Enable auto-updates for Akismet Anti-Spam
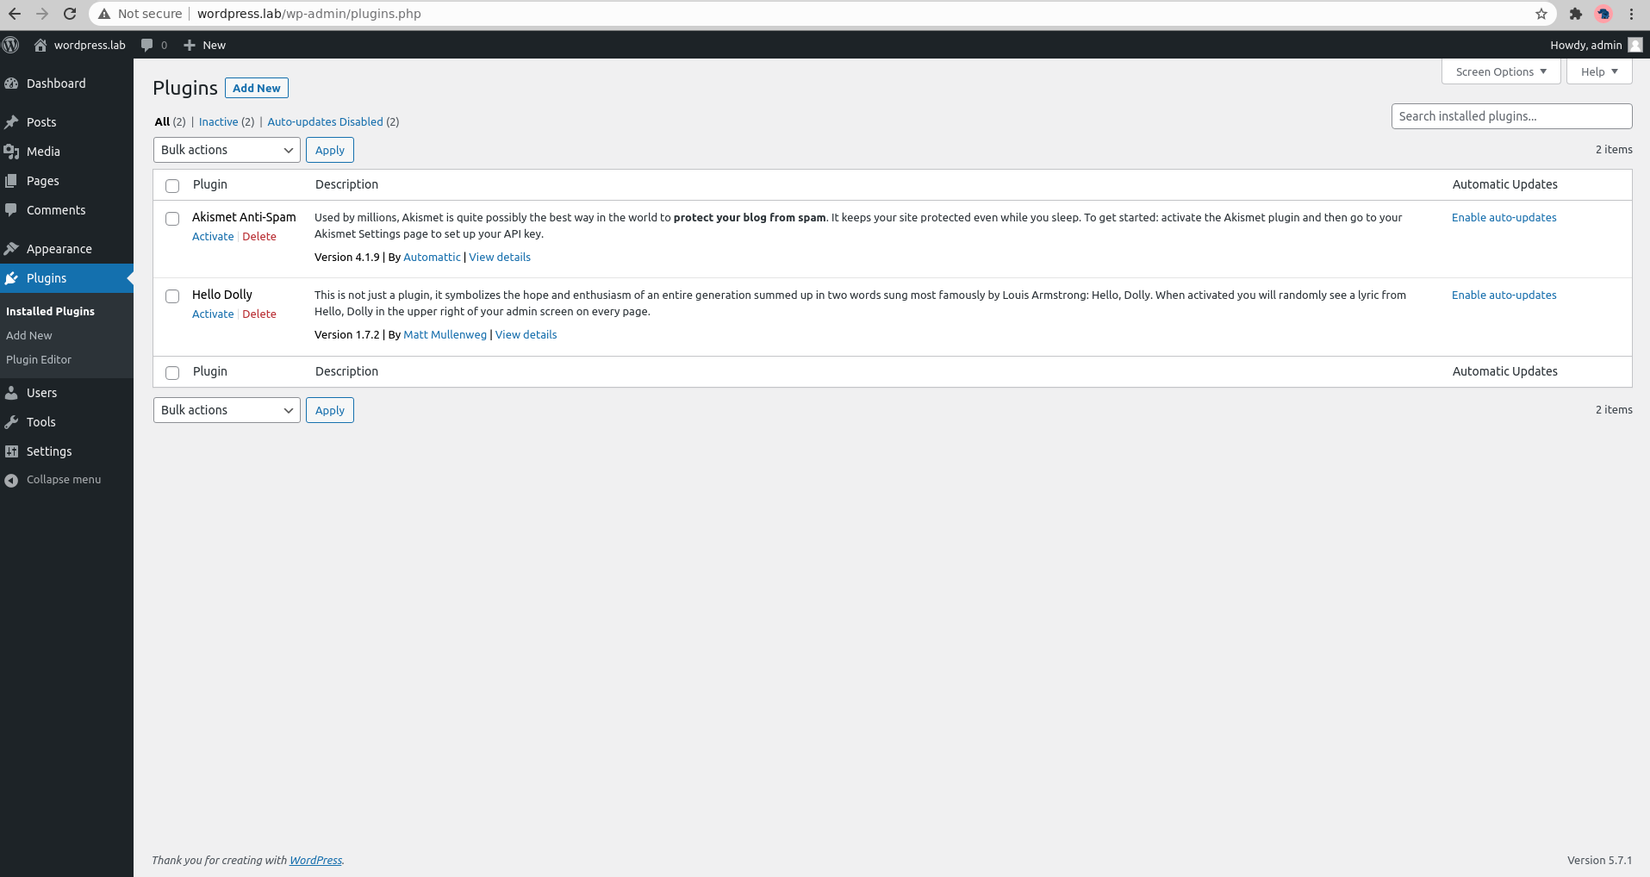The height and width of the screenshot is (877, 1650). [1504, 218]
